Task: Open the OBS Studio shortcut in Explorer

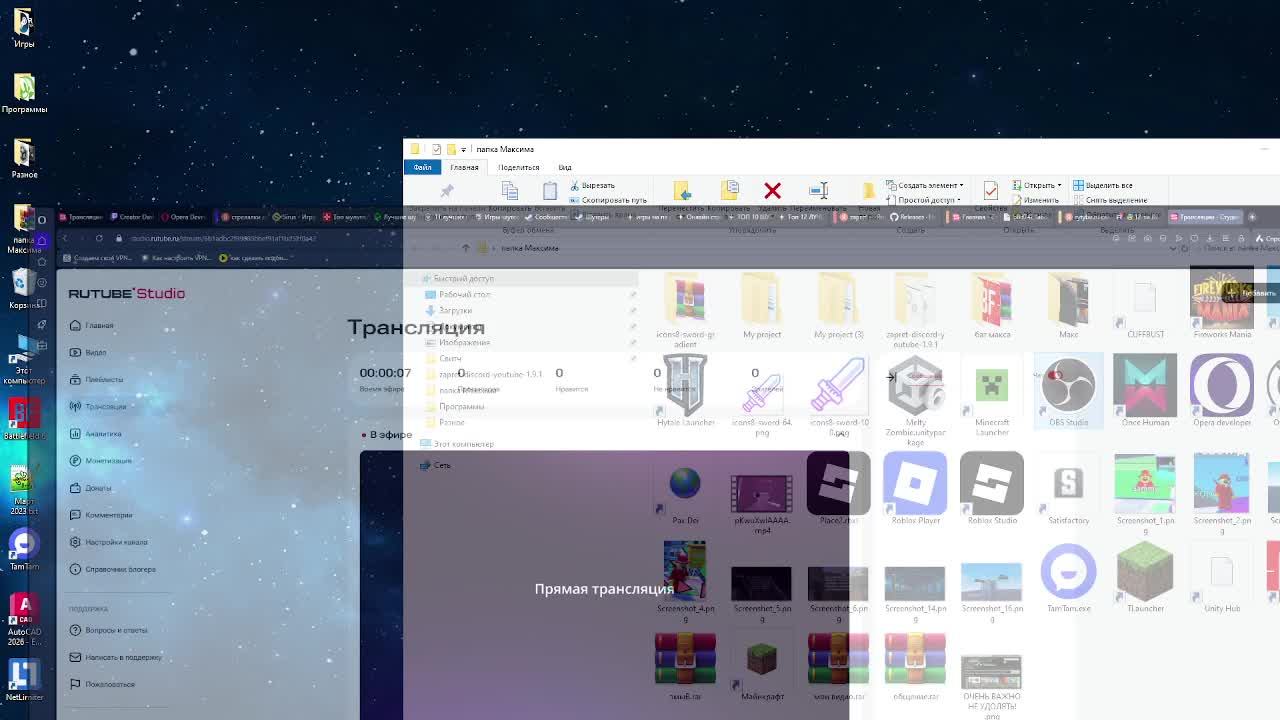Action: coord(1068,390)
